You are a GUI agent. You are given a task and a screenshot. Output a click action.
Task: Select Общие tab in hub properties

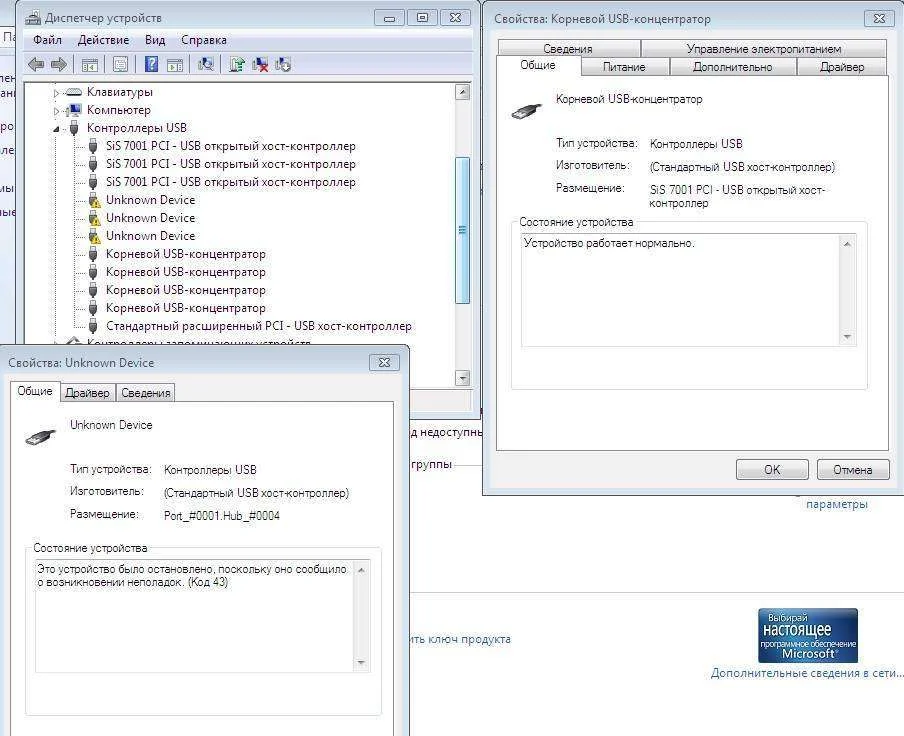pyautogui.click(x=538, y=65)
